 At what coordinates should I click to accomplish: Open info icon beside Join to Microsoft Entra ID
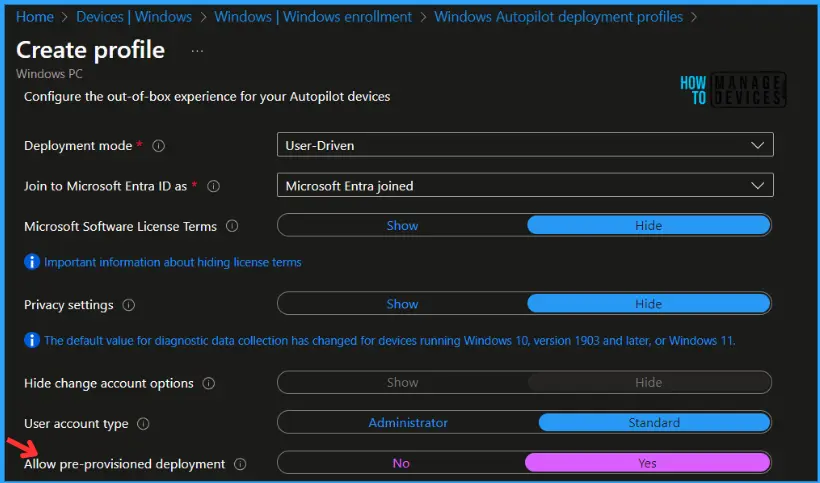(213, 186)
